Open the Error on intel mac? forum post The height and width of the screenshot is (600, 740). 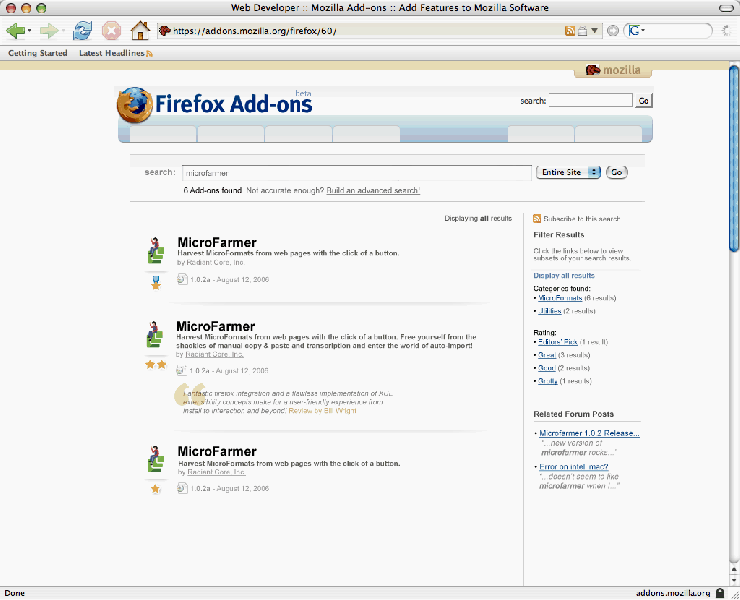(x=574, y=467)
